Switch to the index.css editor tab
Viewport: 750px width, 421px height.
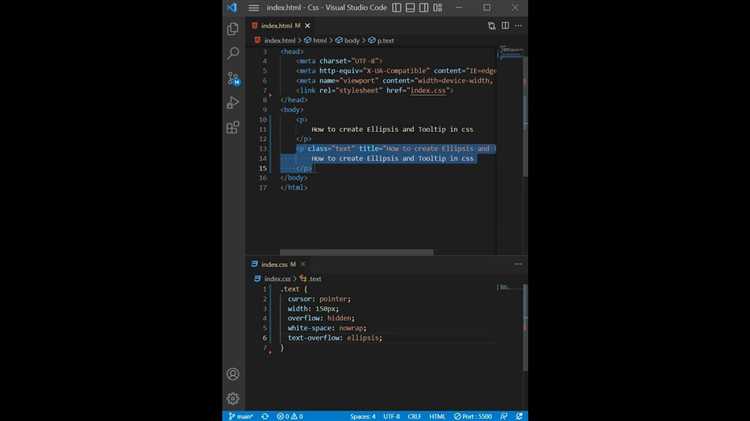274,264
